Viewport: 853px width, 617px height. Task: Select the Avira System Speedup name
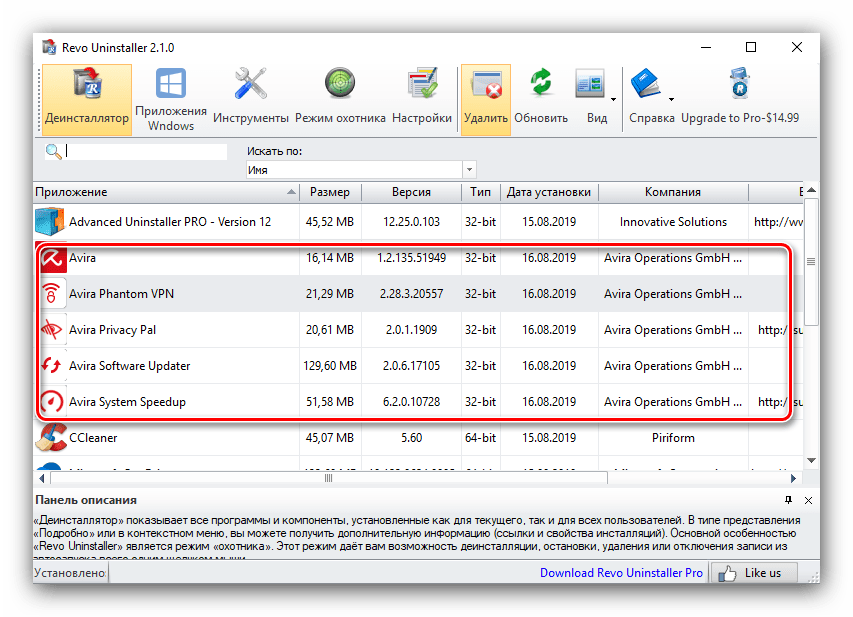pyautogui.click(x=127, y=402)
